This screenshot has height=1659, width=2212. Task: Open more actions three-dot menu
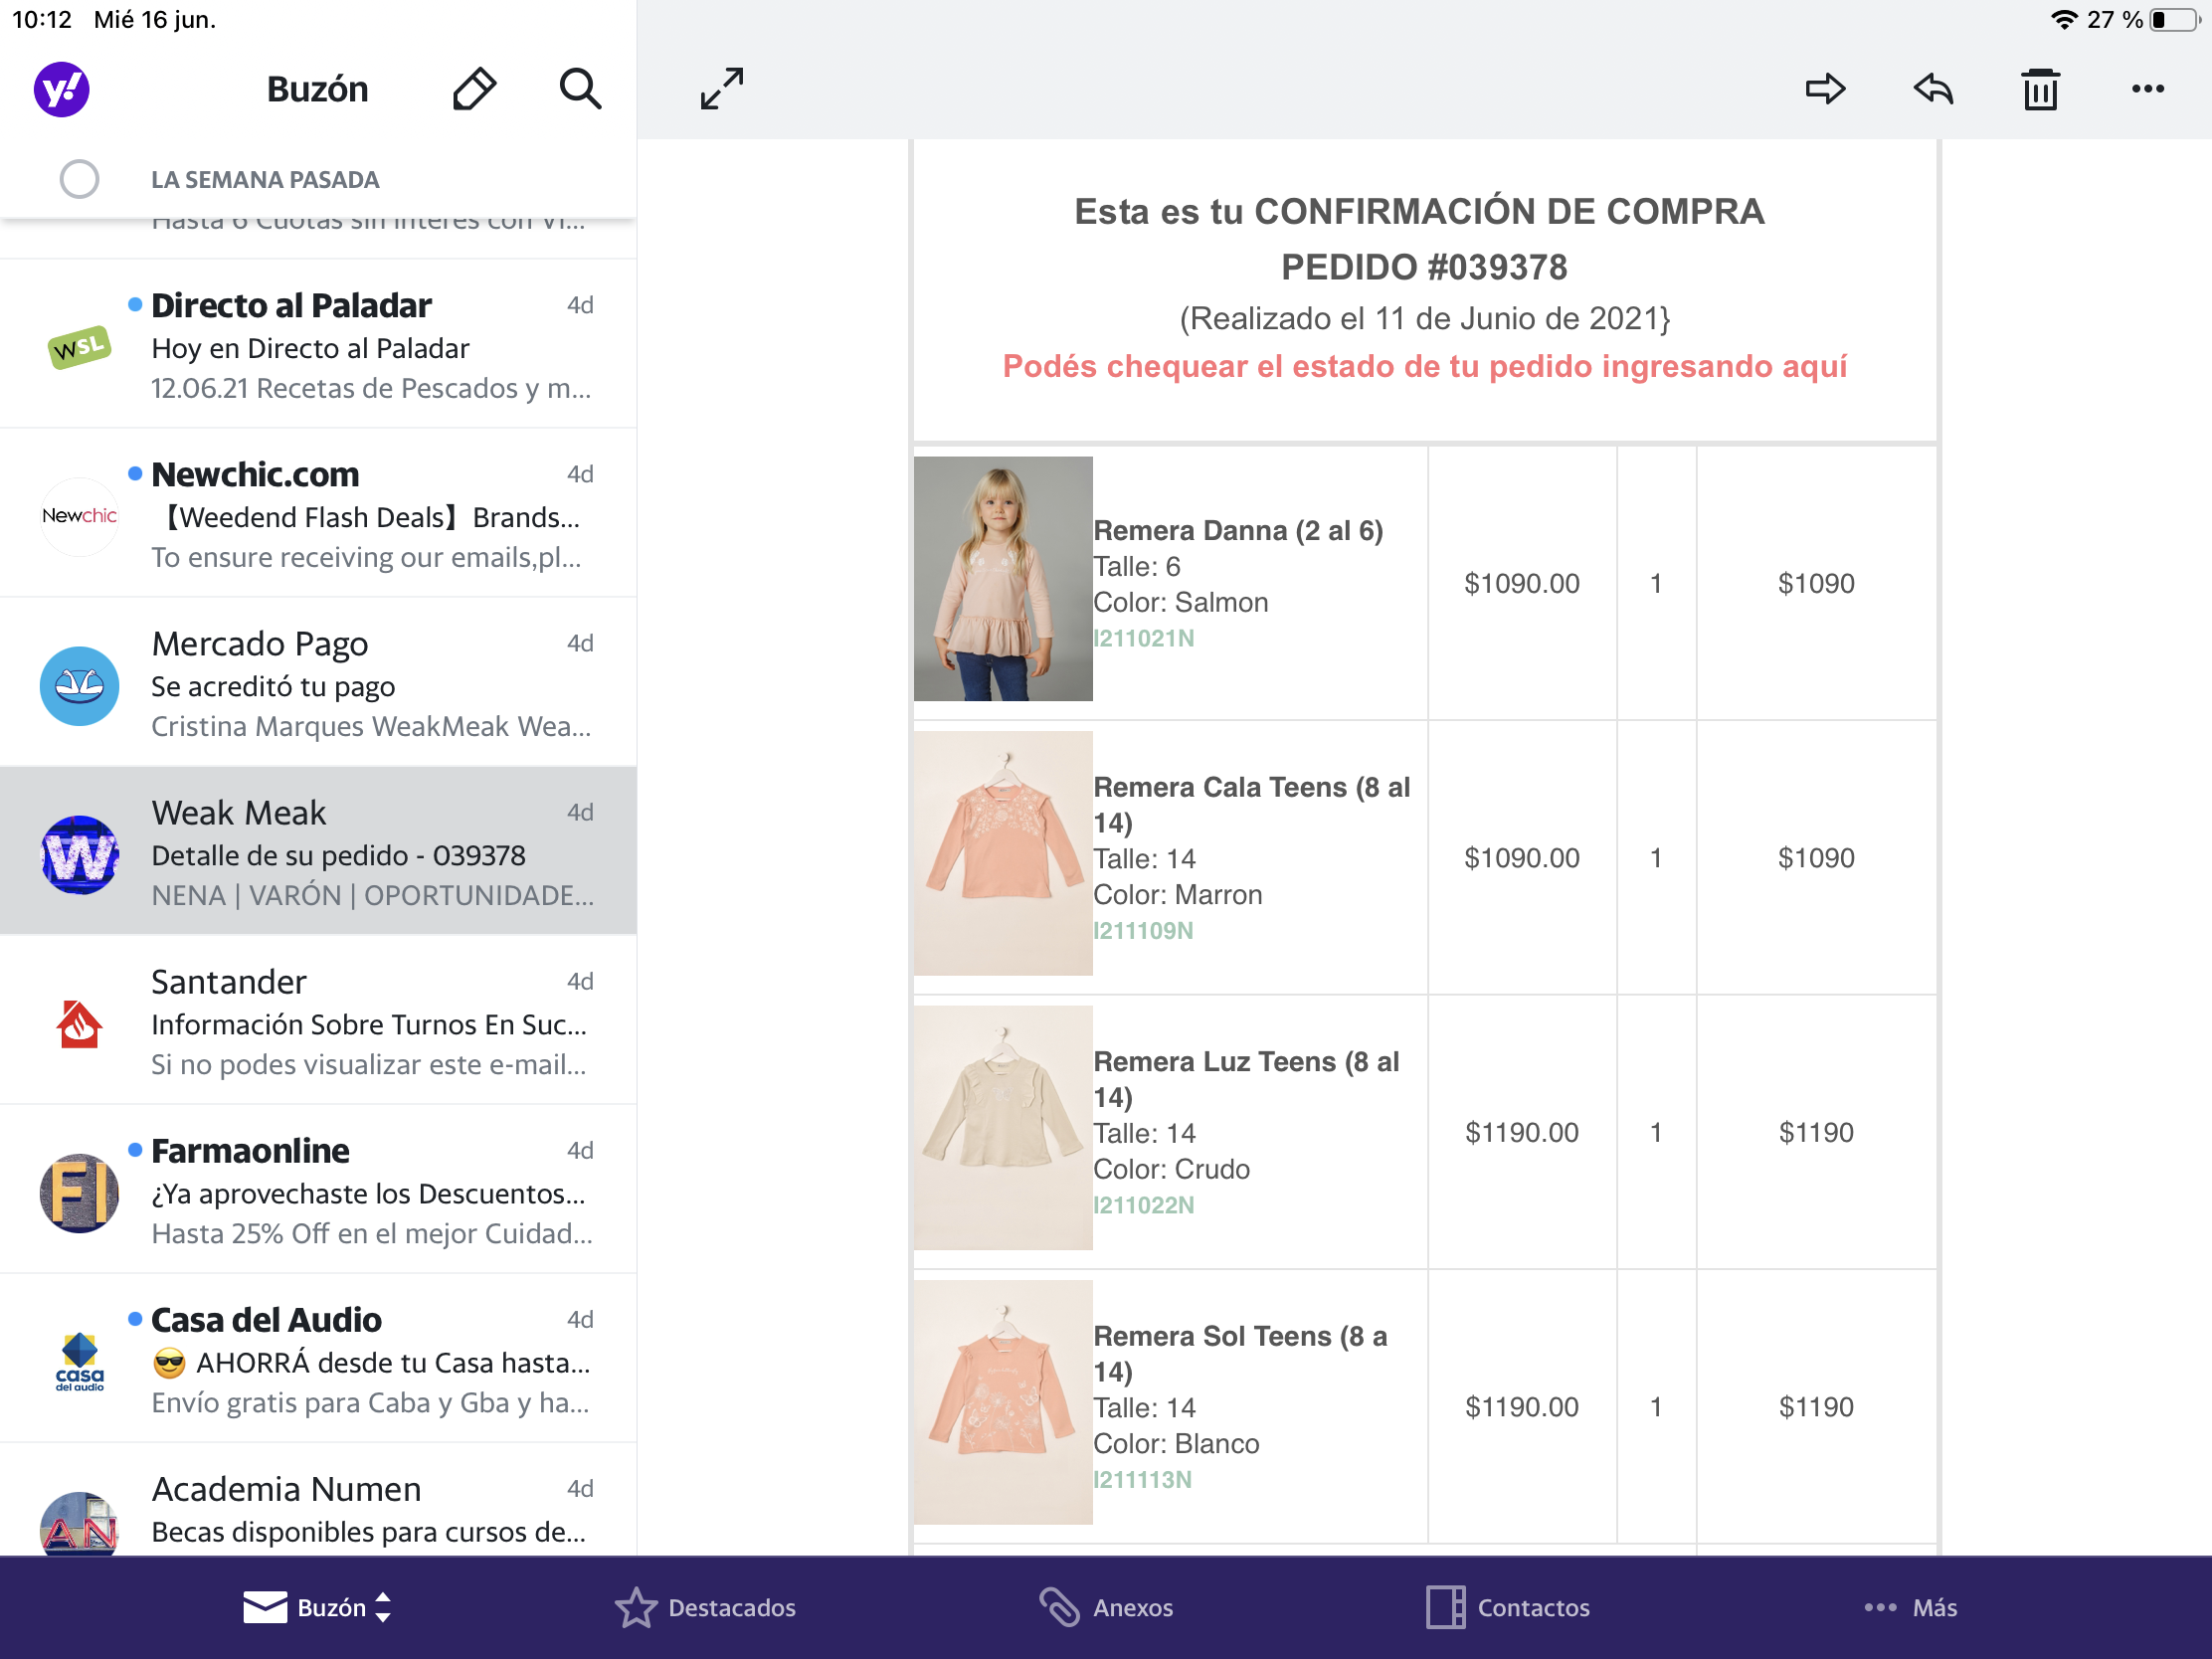(x=2147, y=89)
